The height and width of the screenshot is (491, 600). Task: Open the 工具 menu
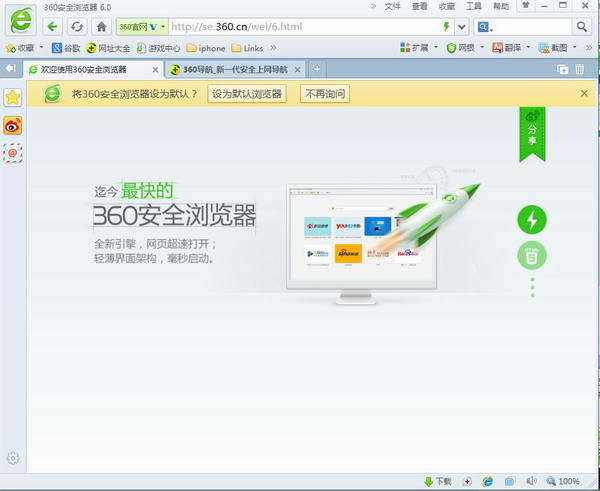[474, 6]
